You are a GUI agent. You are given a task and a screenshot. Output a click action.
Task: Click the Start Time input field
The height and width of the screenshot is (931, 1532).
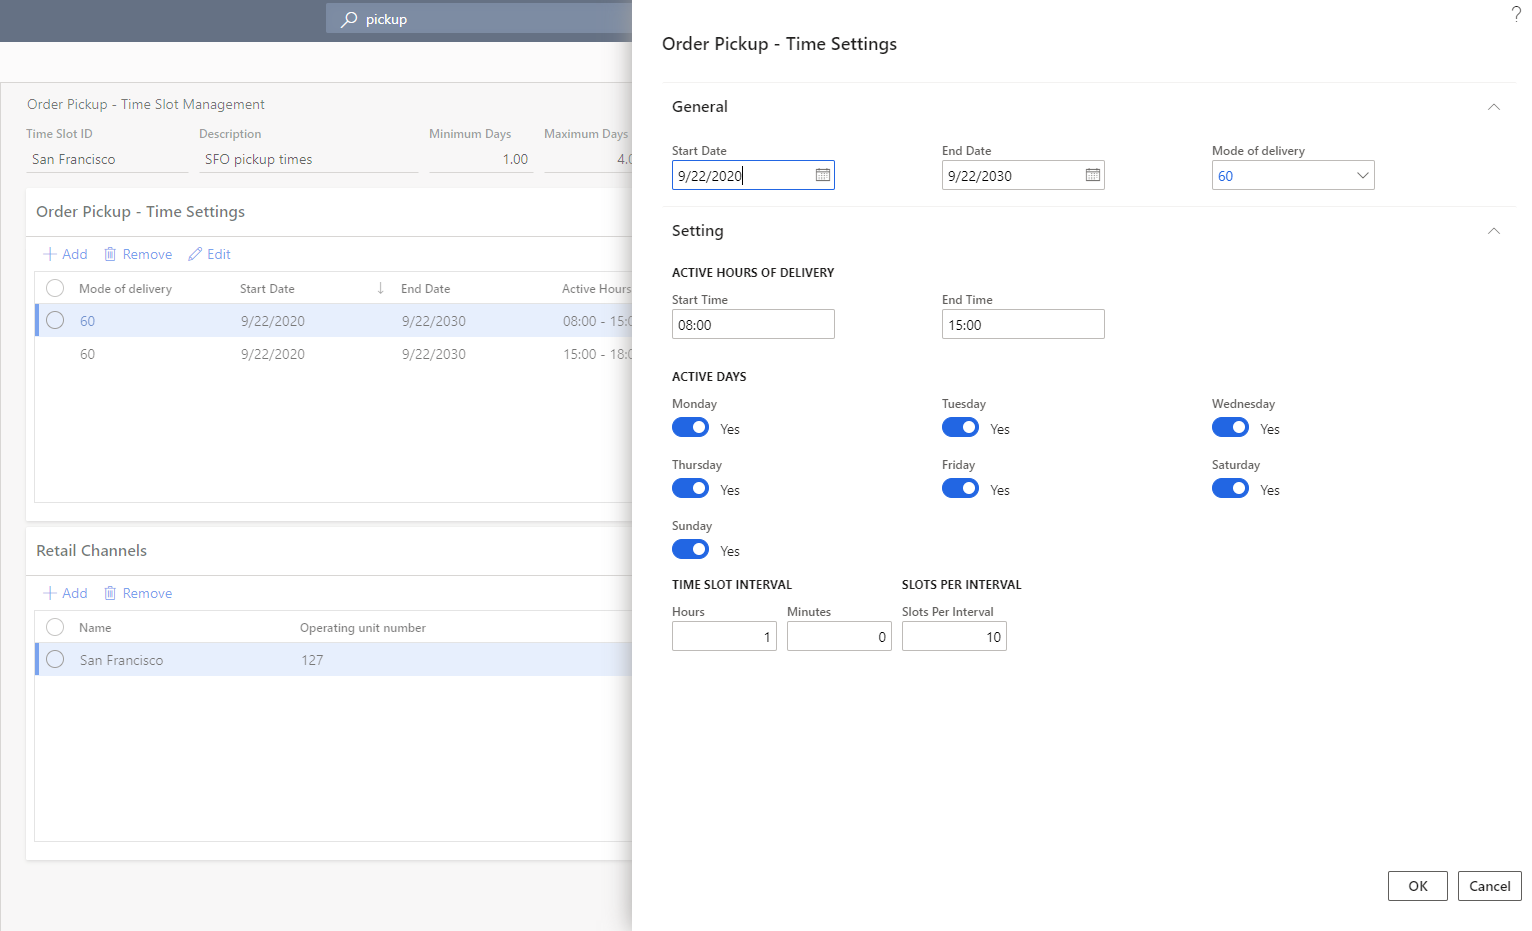tap(753, 324)
